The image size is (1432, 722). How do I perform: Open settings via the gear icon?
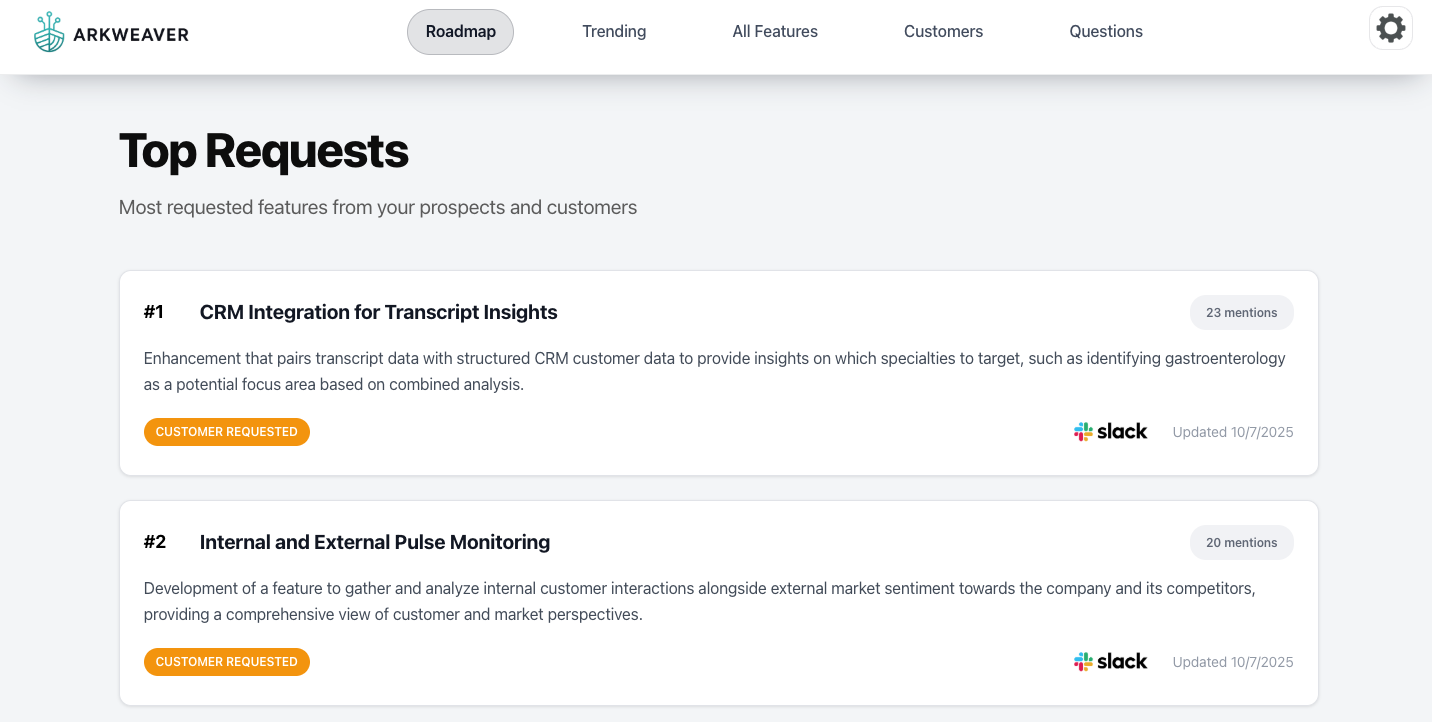point(1391,28)
